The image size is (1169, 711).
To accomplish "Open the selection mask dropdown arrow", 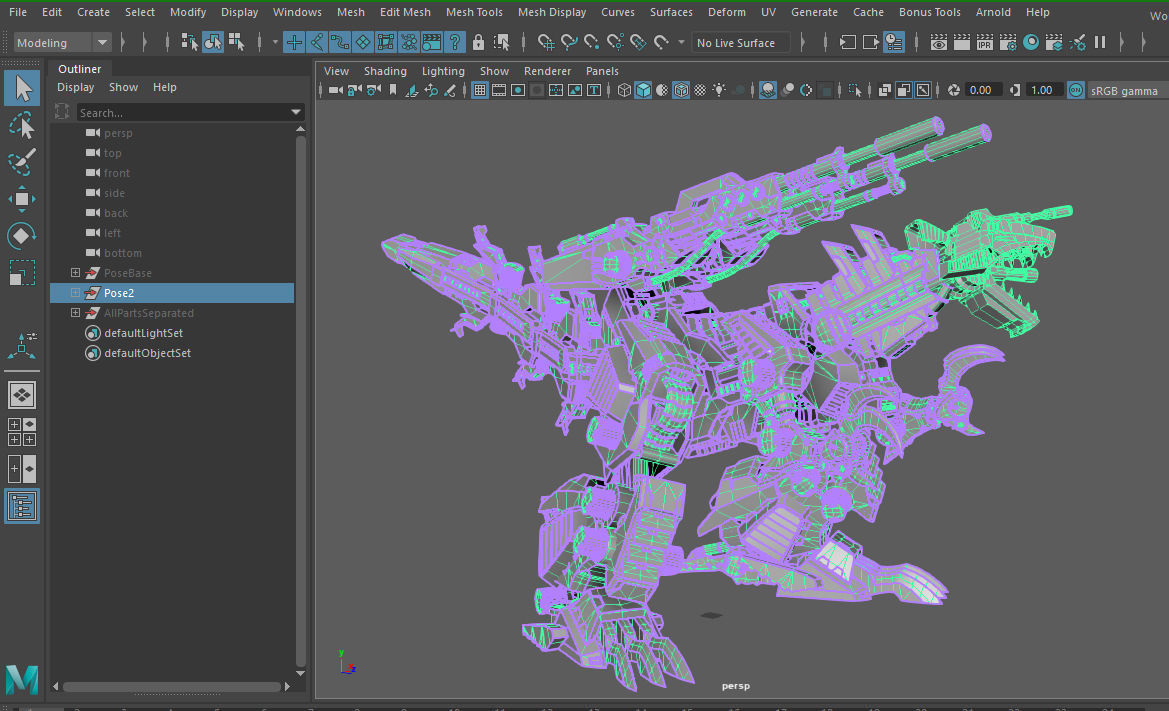I will pos(275,42).
